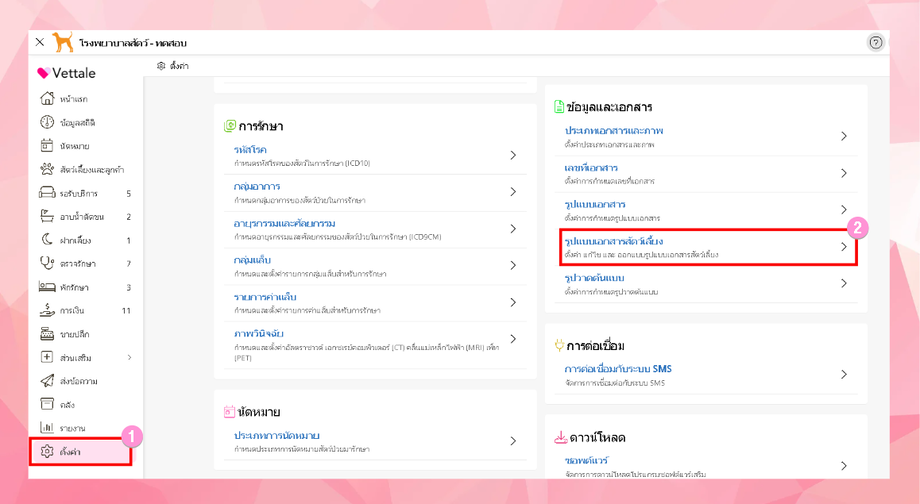This screenshot has height=504, width=920.
Task: Open the statistics ข้อมูลสถิติ icon
Action: (47, 122)
